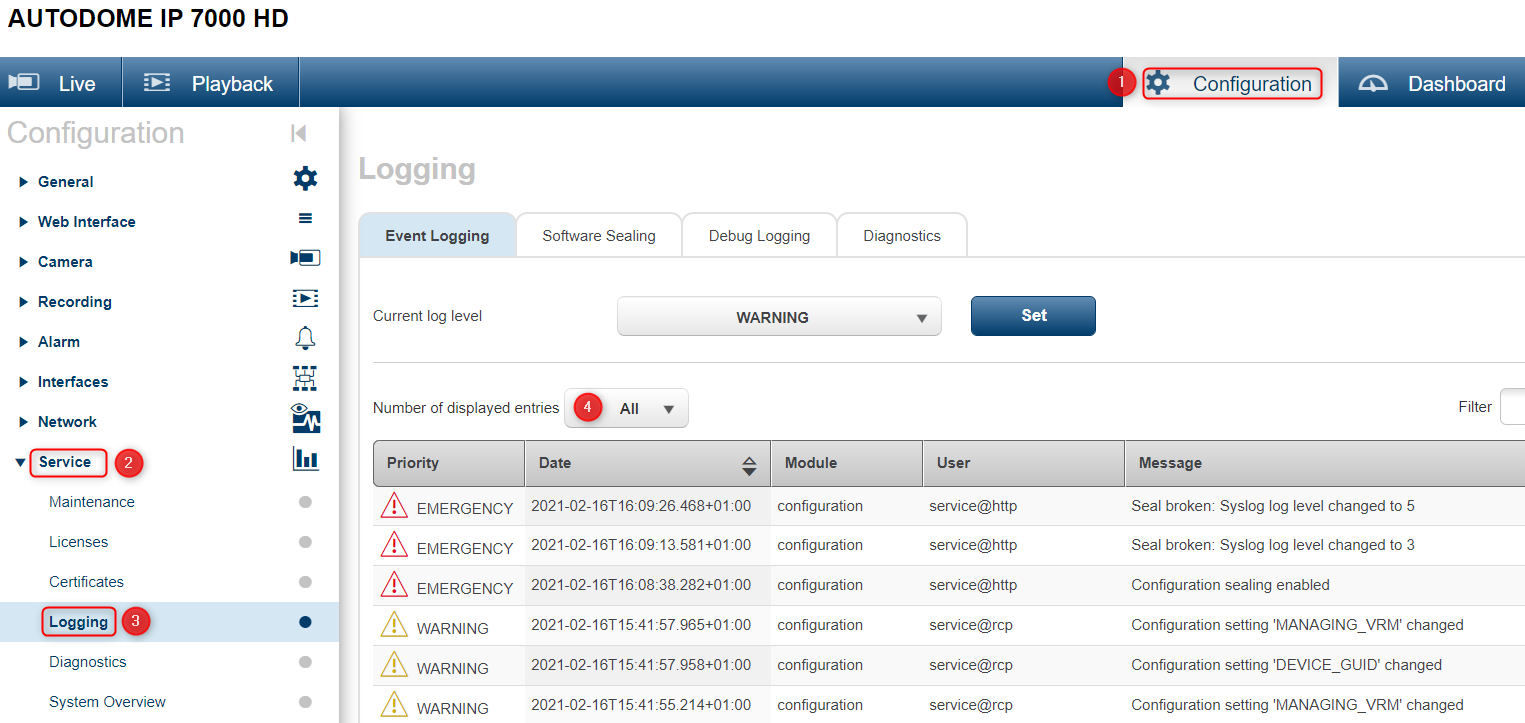Sort the log by the Date sort arrows
The width and height of the screenshot is (1525, 723).
749,464
